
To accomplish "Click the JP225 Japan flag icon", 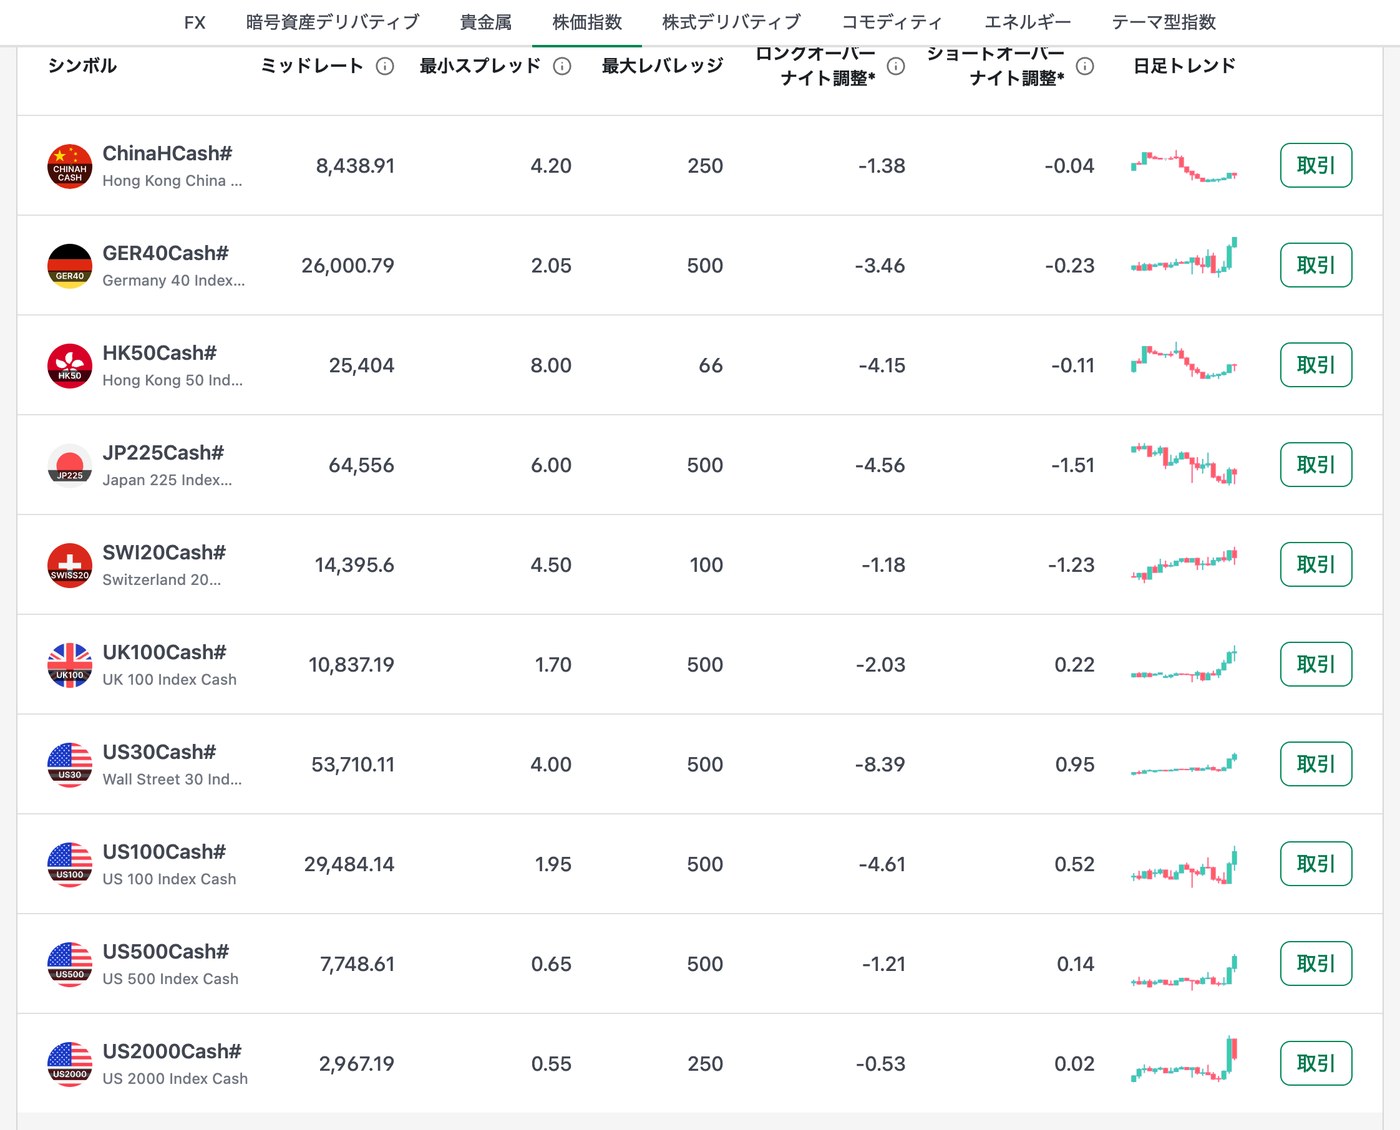I will click(x=70, y=465).
